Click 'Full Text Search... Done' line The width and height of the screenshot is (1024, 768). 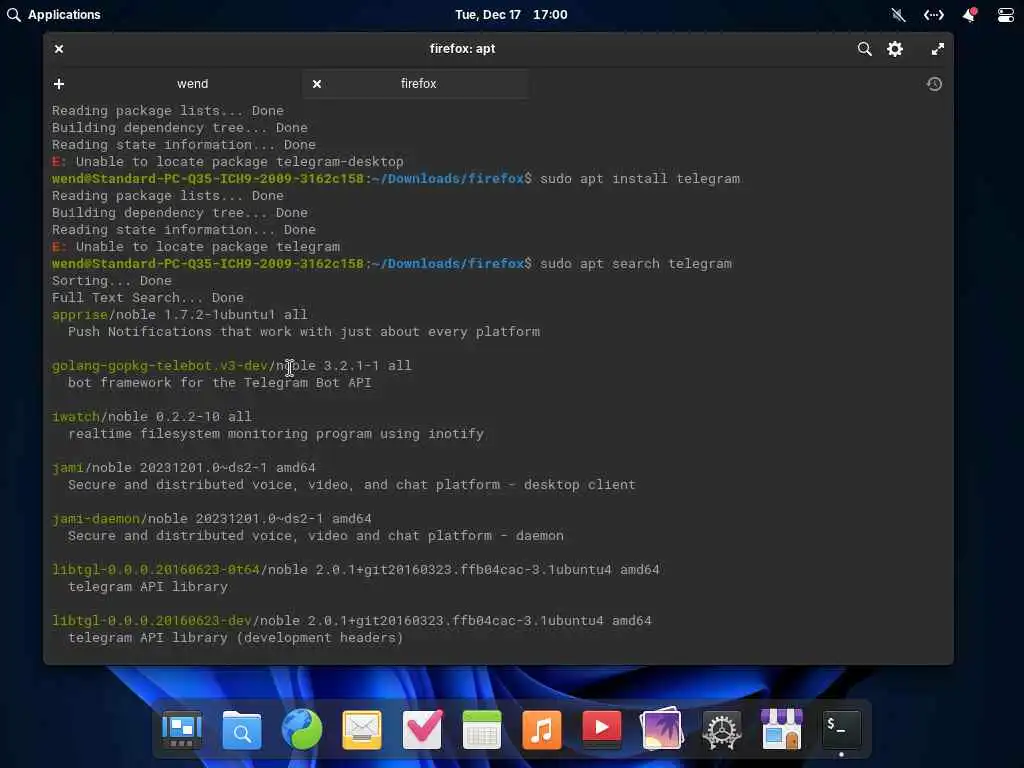(x=148, y=298)
